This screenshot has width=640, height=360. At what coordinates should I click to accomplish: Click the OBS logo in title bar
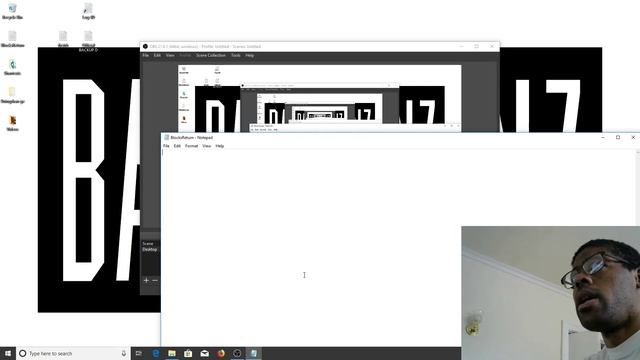[x=145, y=47]
